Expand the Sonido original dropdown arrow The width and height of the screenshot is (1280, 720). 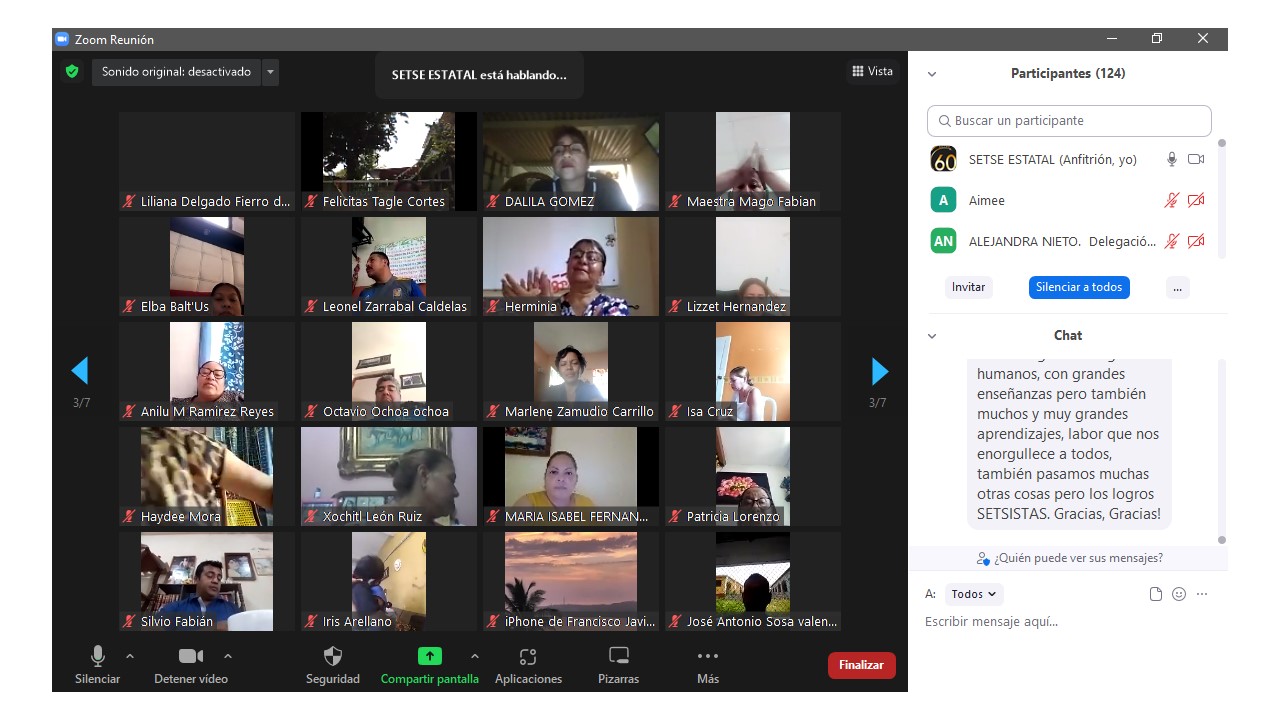[x=270, y=72]
